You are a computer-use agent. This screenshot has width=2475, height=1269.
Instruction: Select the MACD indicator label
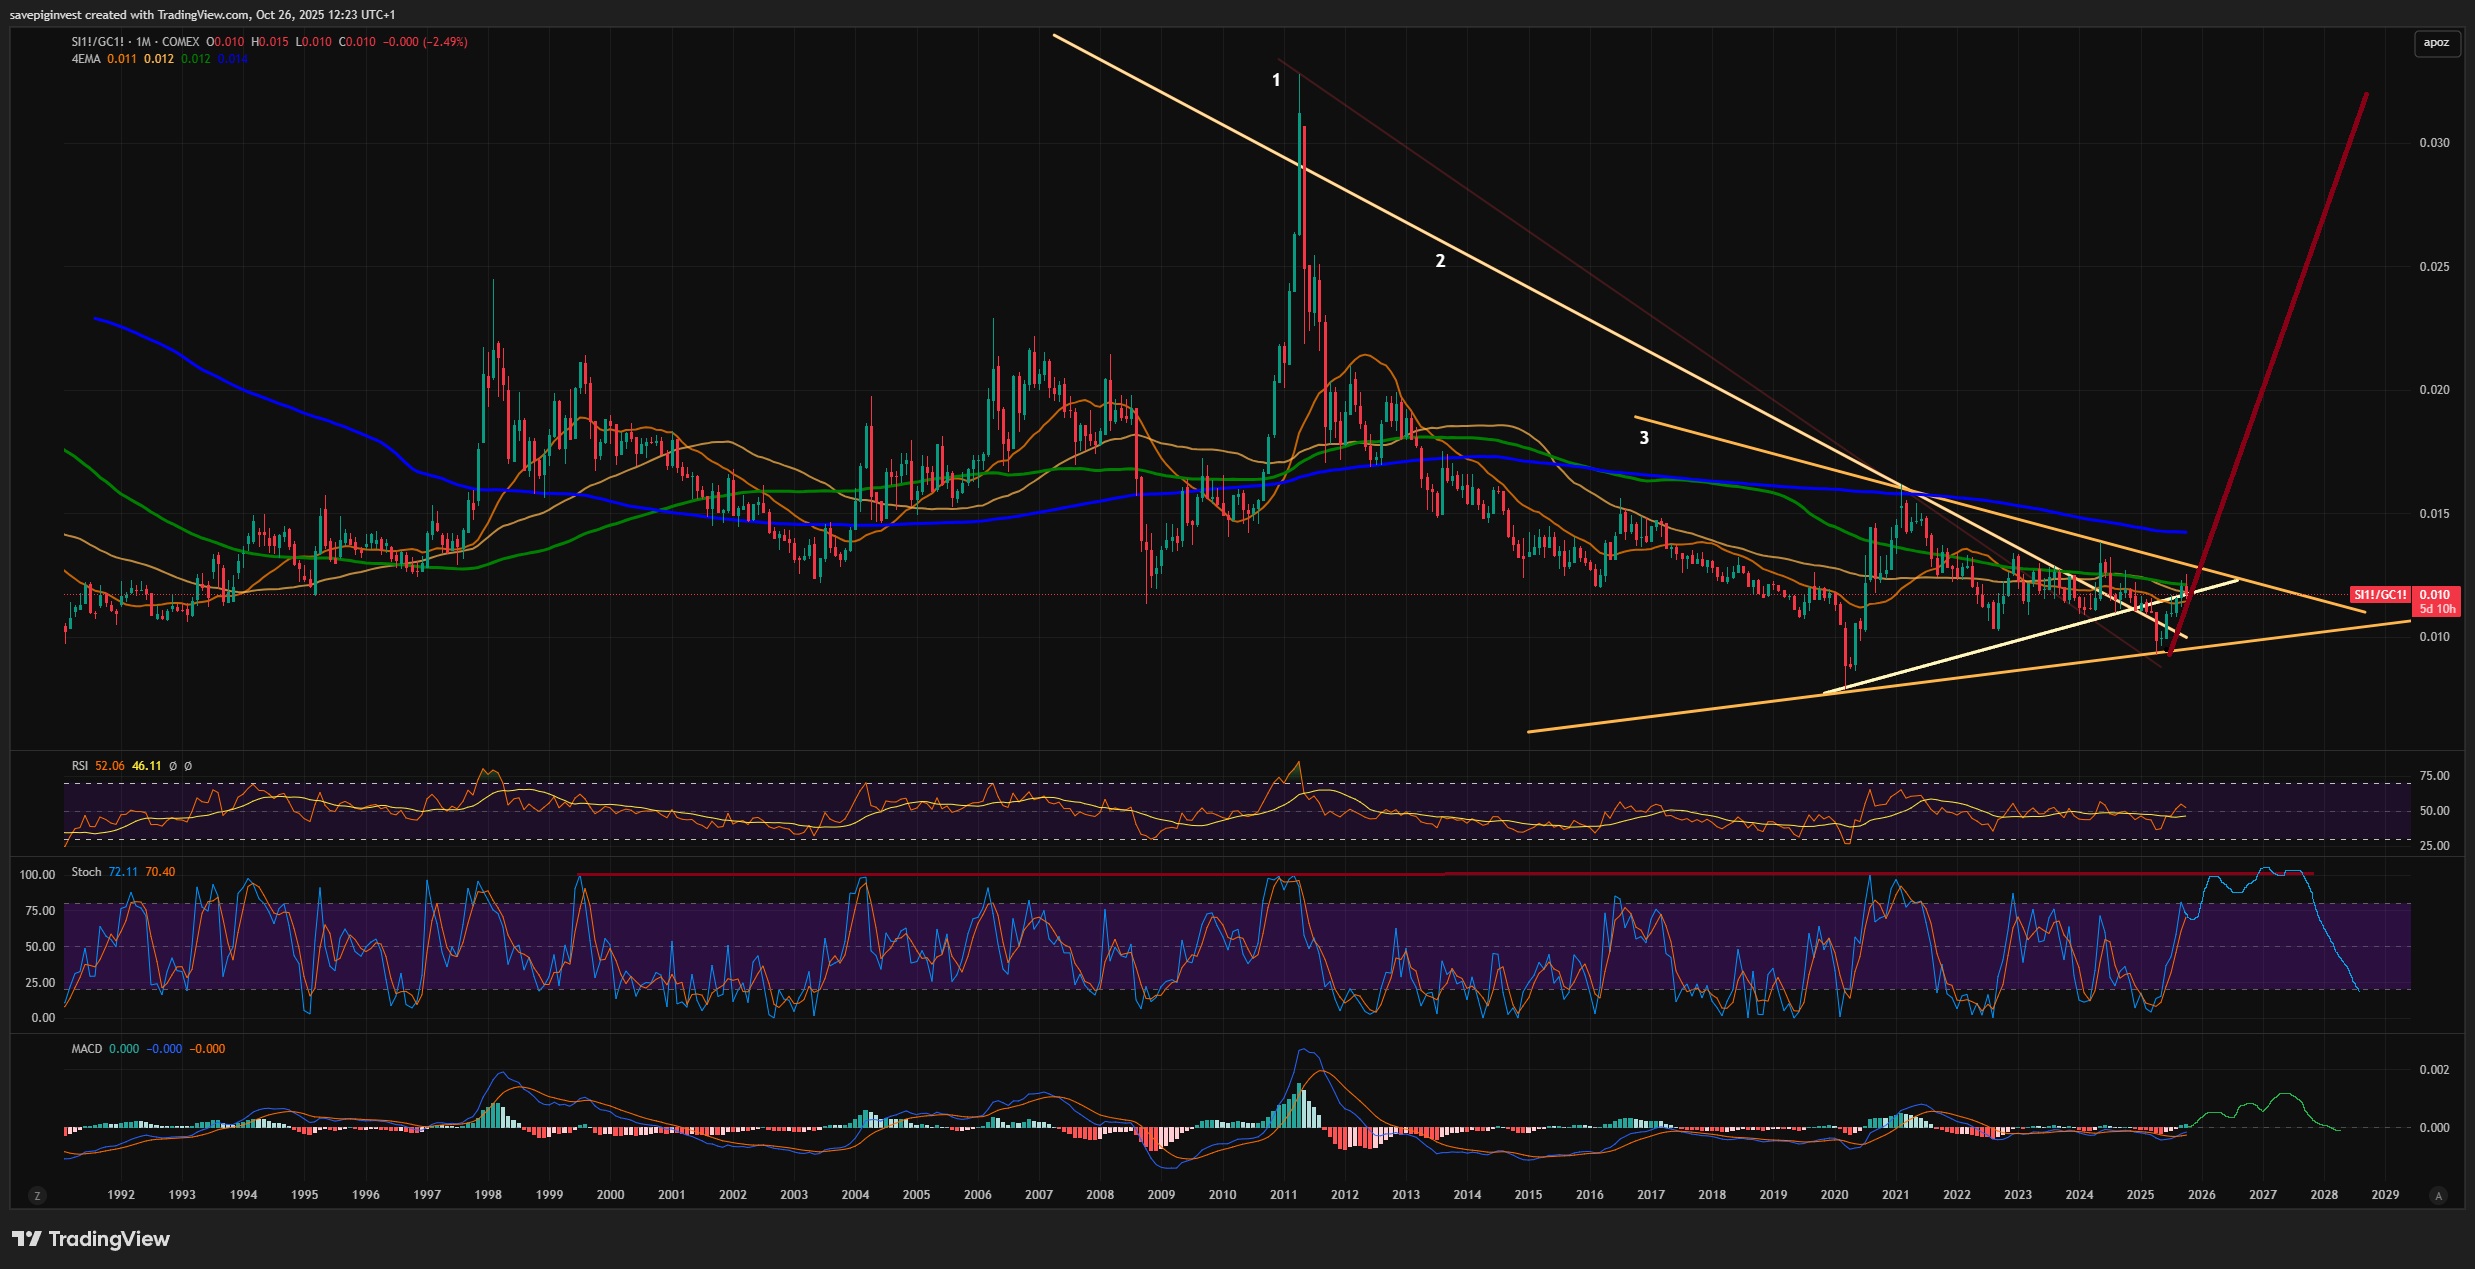[86, 1049]
